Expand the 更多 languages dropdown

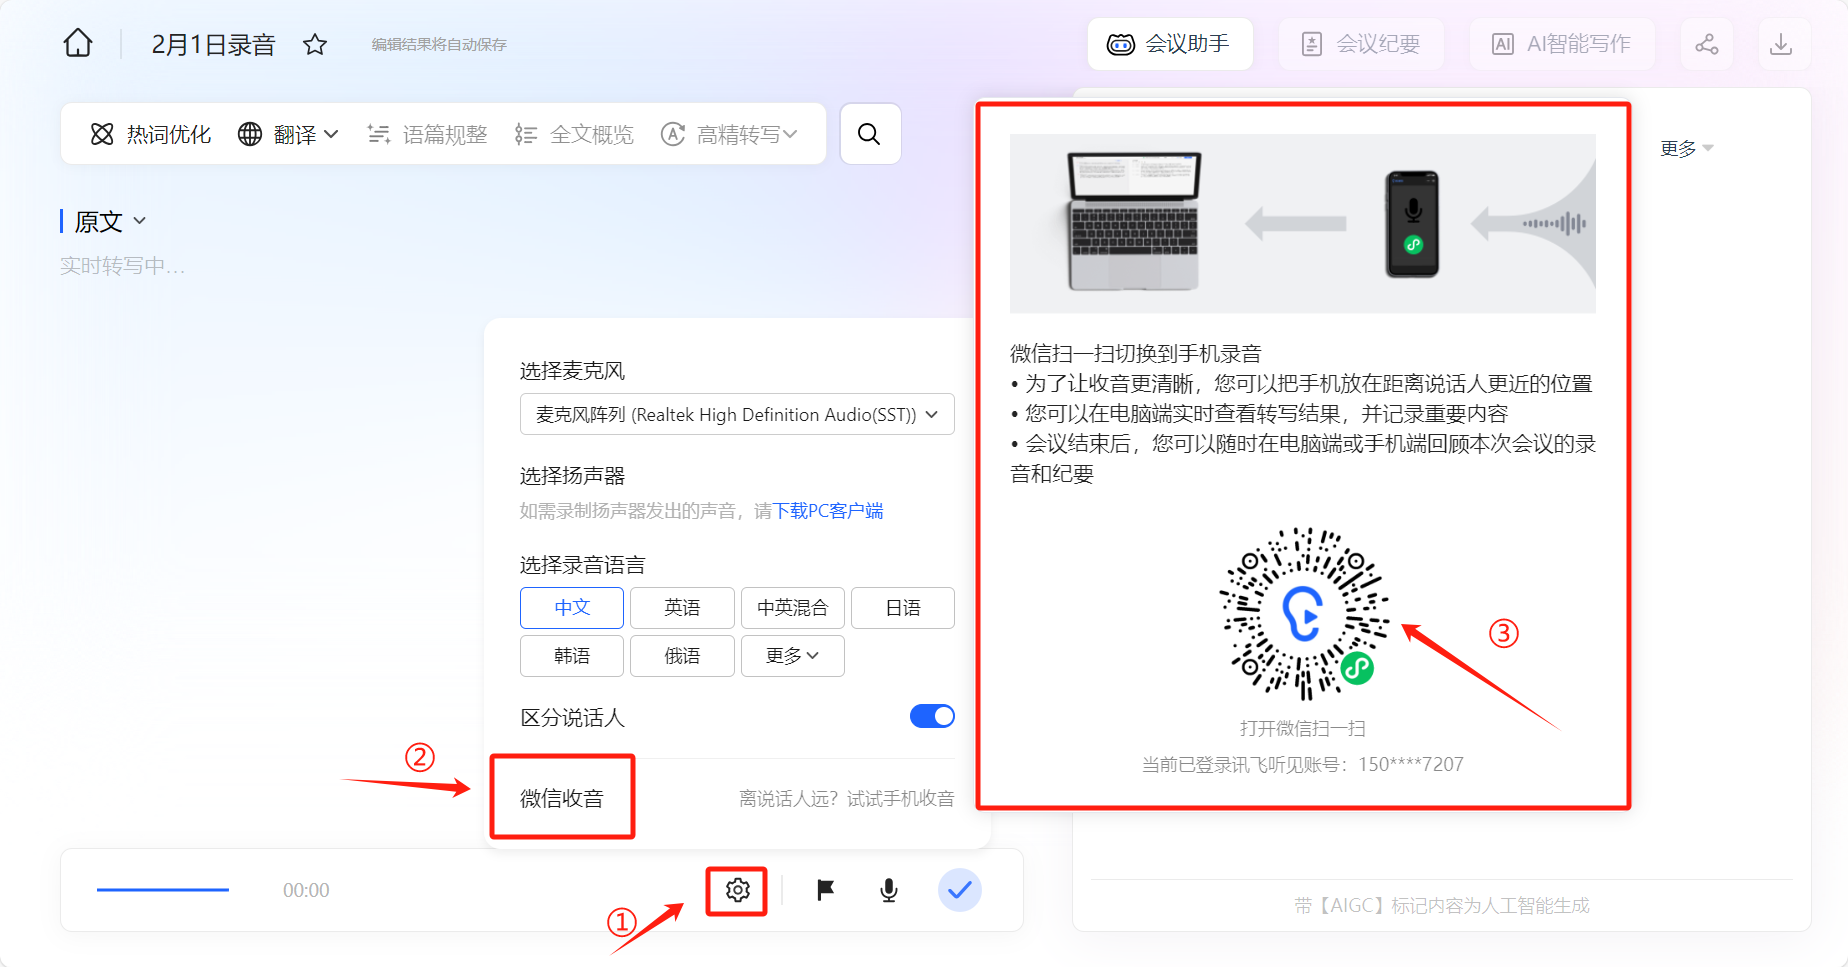pos(792,656)
